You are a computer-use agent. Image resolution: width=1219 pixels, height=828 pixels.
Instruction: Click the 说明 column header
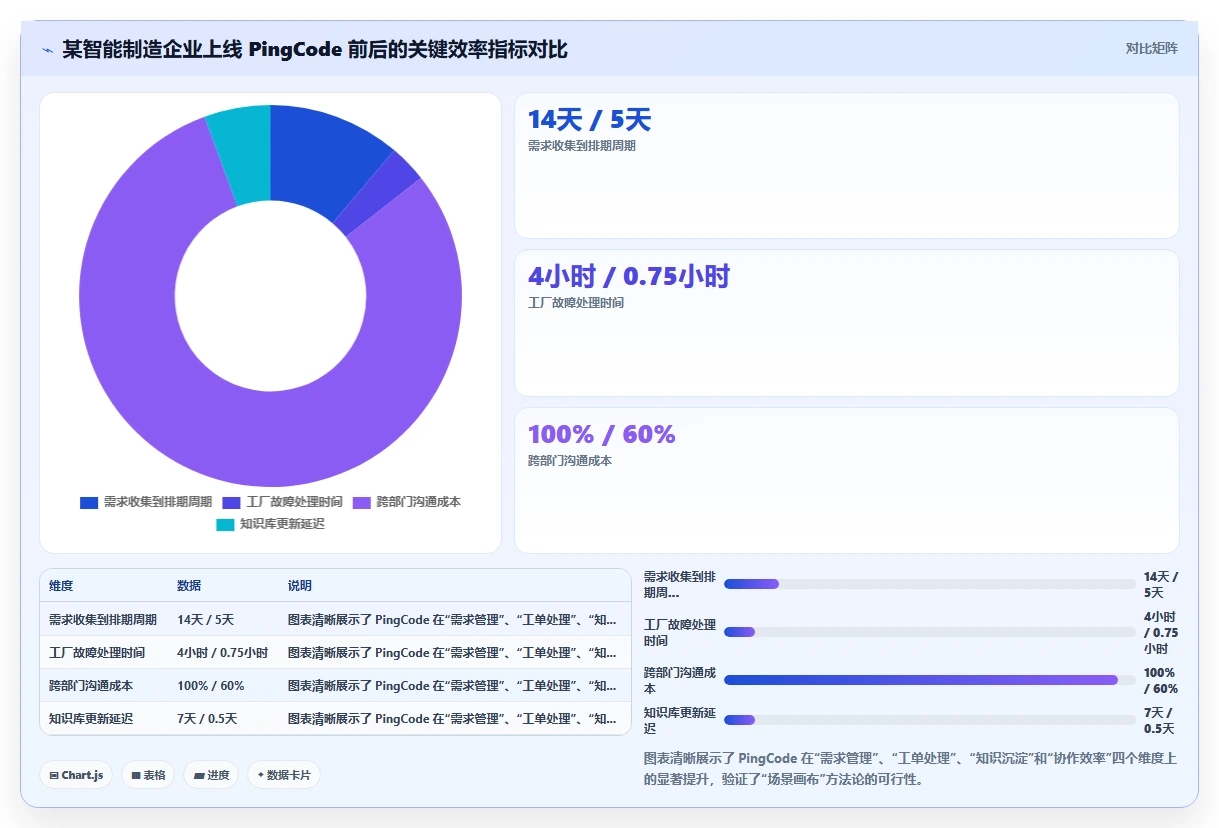pos(300,586)
